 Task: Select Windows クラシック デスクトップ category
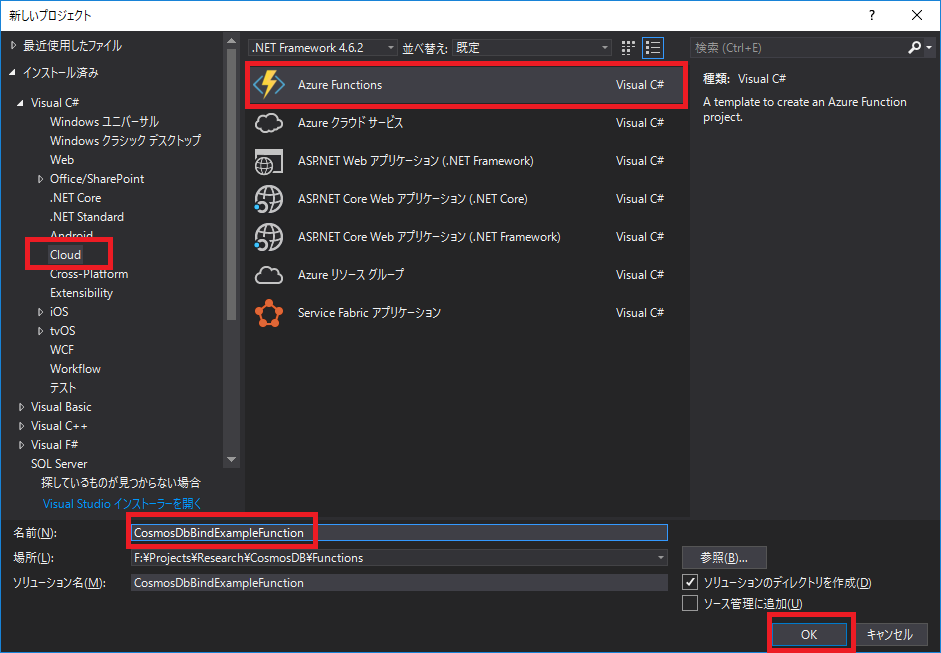[125, 140]
